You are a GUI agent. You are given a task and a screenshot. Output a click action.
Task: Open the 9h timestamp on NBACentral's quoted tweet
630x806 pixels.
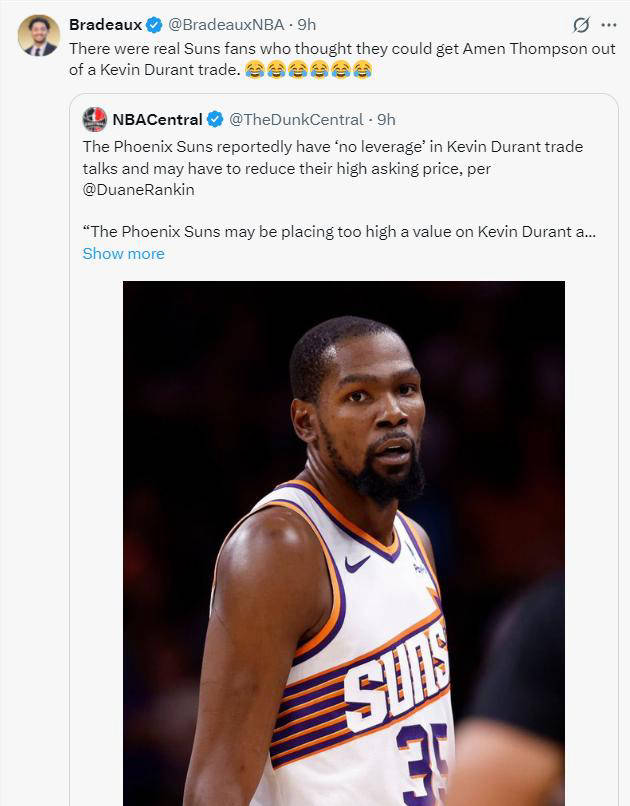[386, 120]
